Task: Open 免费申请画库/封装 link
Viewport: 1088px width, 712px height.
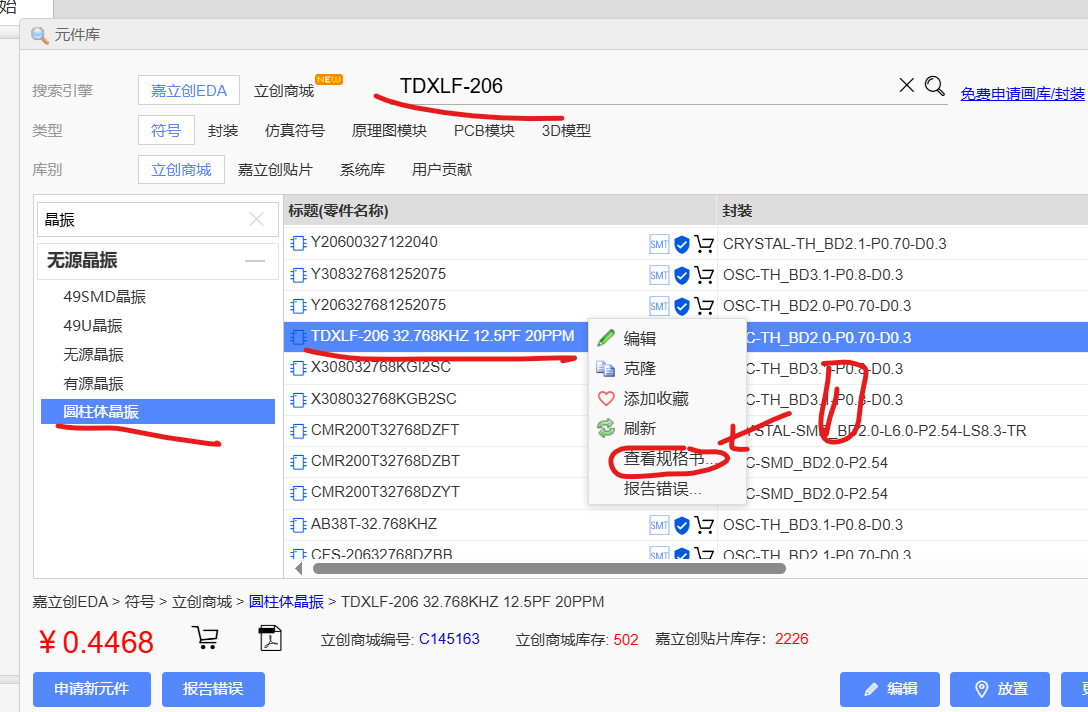Action: click(1022, 94)
